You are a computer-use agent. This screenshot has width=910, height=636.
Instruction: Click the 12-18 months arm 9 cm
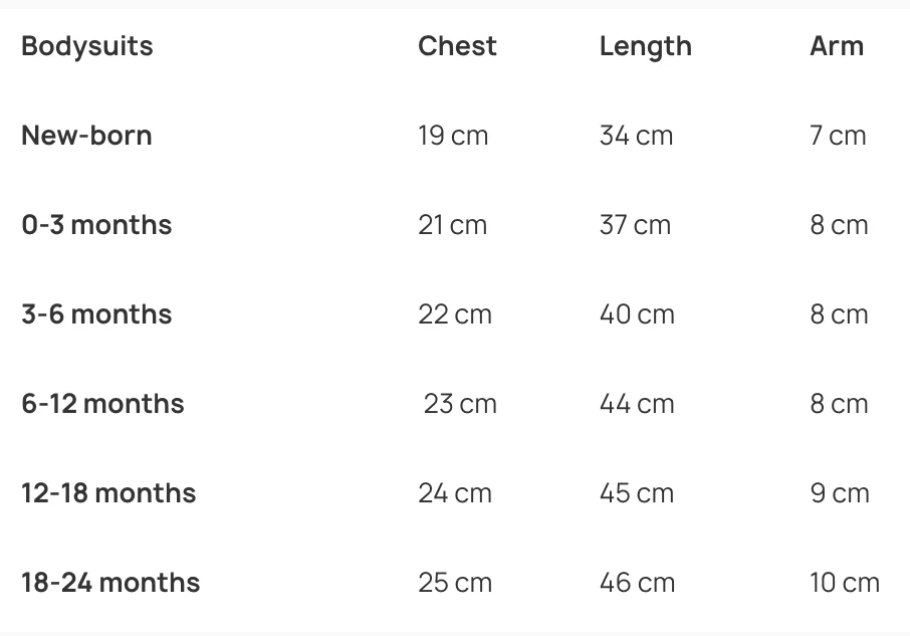(x=838, y=493)
